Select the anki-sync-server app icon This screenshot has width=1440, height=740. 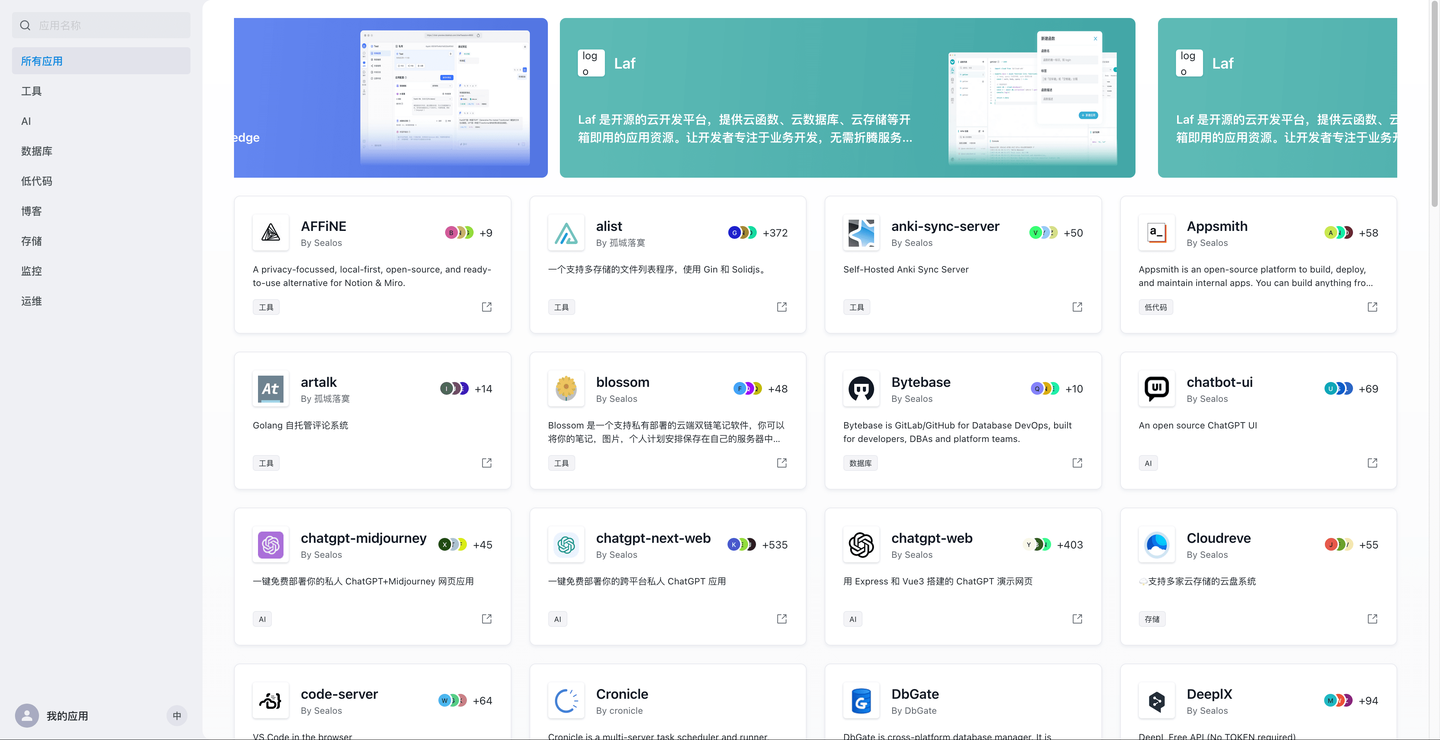[861, 233]
